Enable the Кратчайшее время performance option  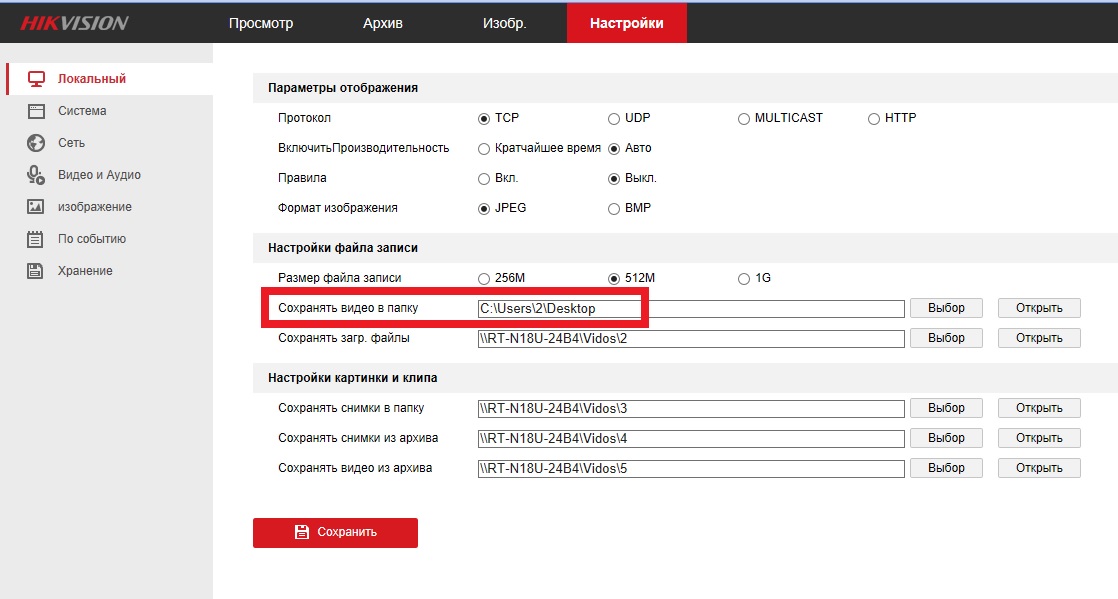(484, 149)
